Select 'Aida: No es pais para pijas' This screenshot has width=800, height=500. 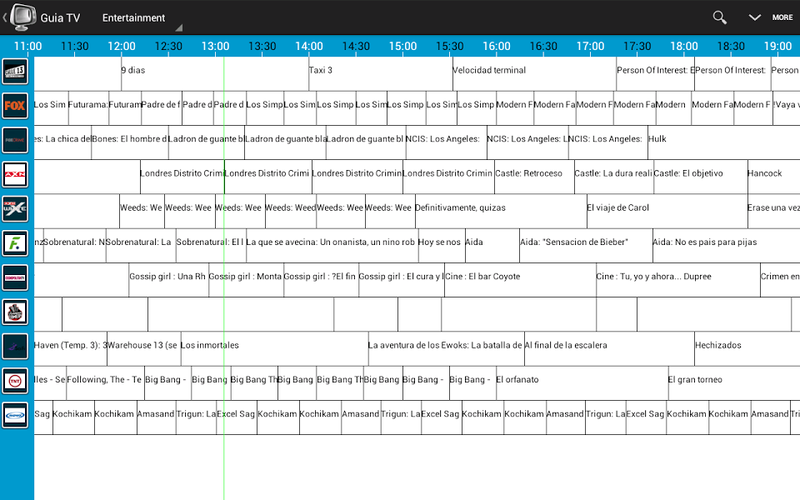(726, 245)
